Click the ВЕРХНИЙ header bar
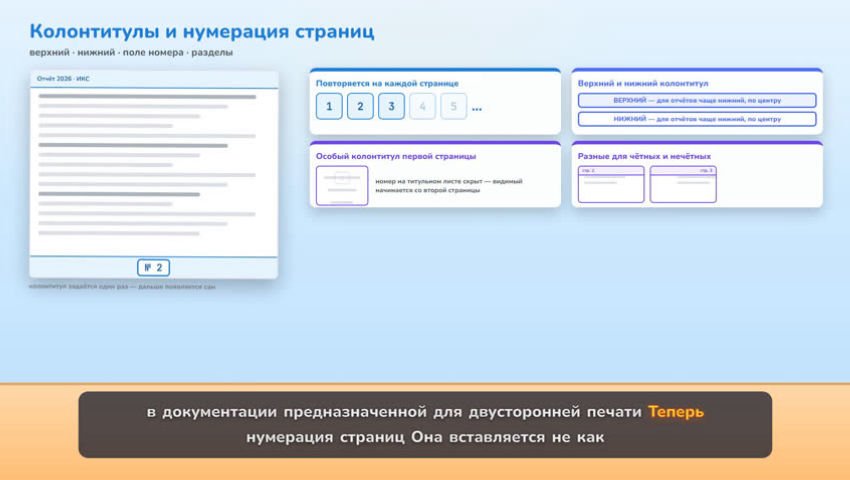 tap(697, 100)
